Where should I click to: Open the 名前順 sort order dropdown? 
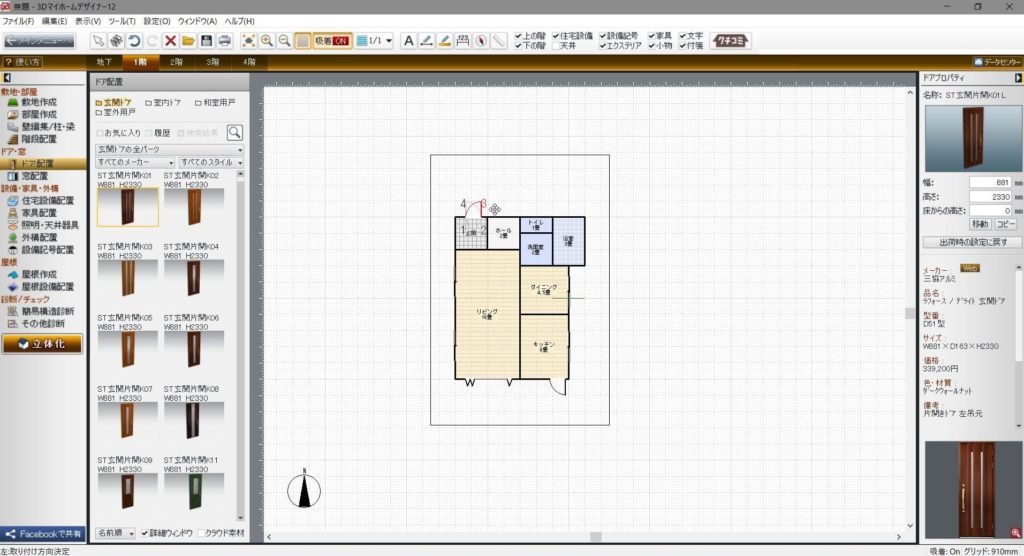[x=116, y=533]
